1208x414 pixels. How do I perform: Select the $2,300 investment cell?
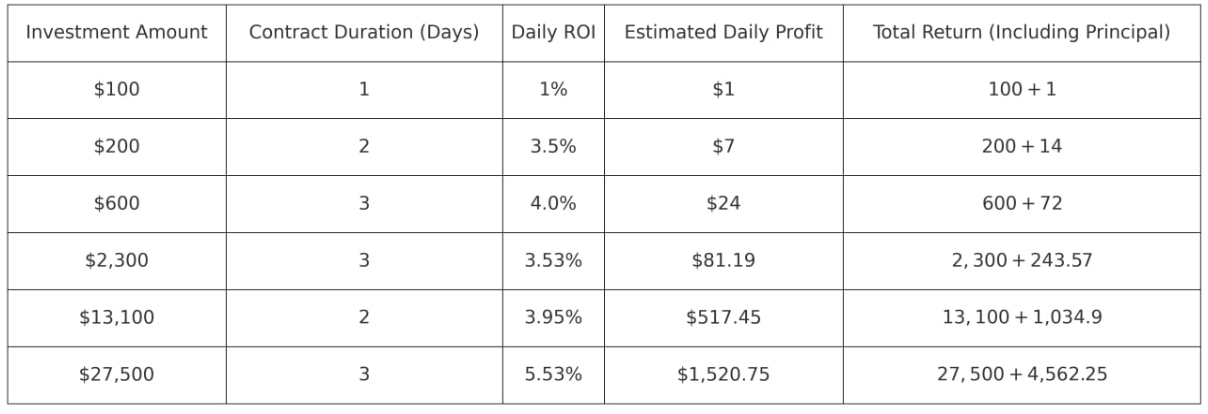pos(117,260)
